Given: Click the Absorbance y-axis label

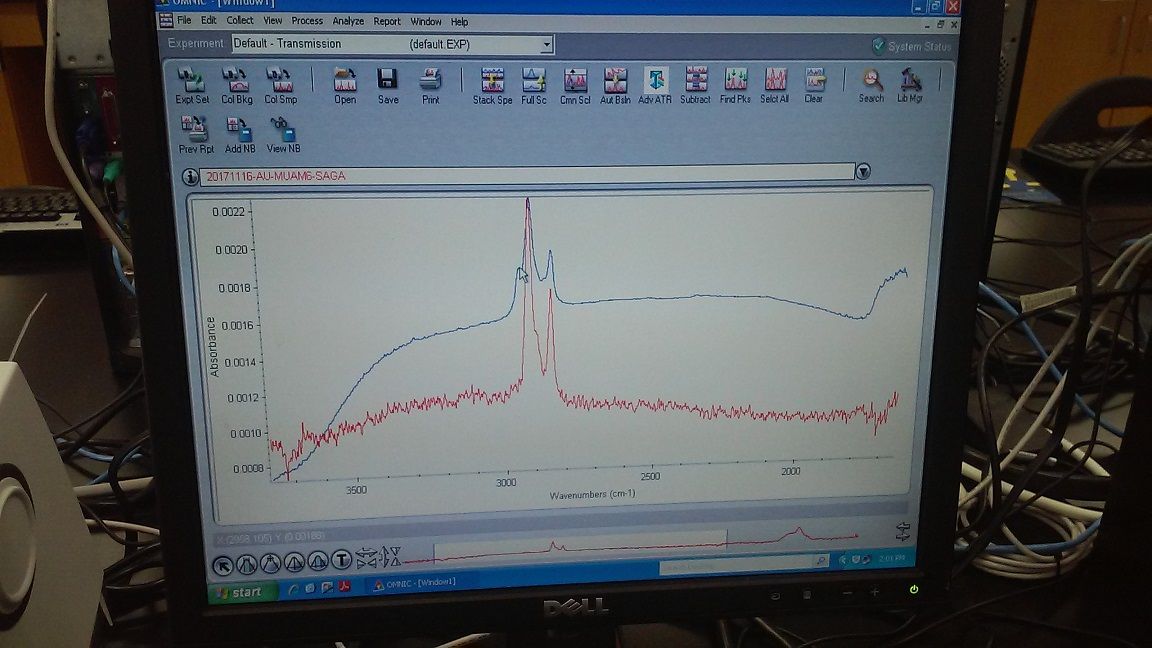Looking at the screenshot, I should [212, 347].
